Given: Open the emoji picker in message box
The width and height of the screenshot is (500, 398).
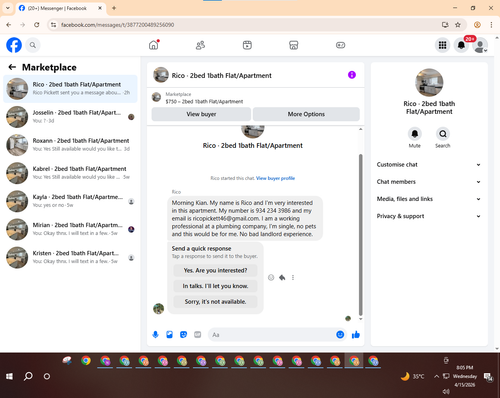Looking at the screenshot, I should [x=340, y=334].
